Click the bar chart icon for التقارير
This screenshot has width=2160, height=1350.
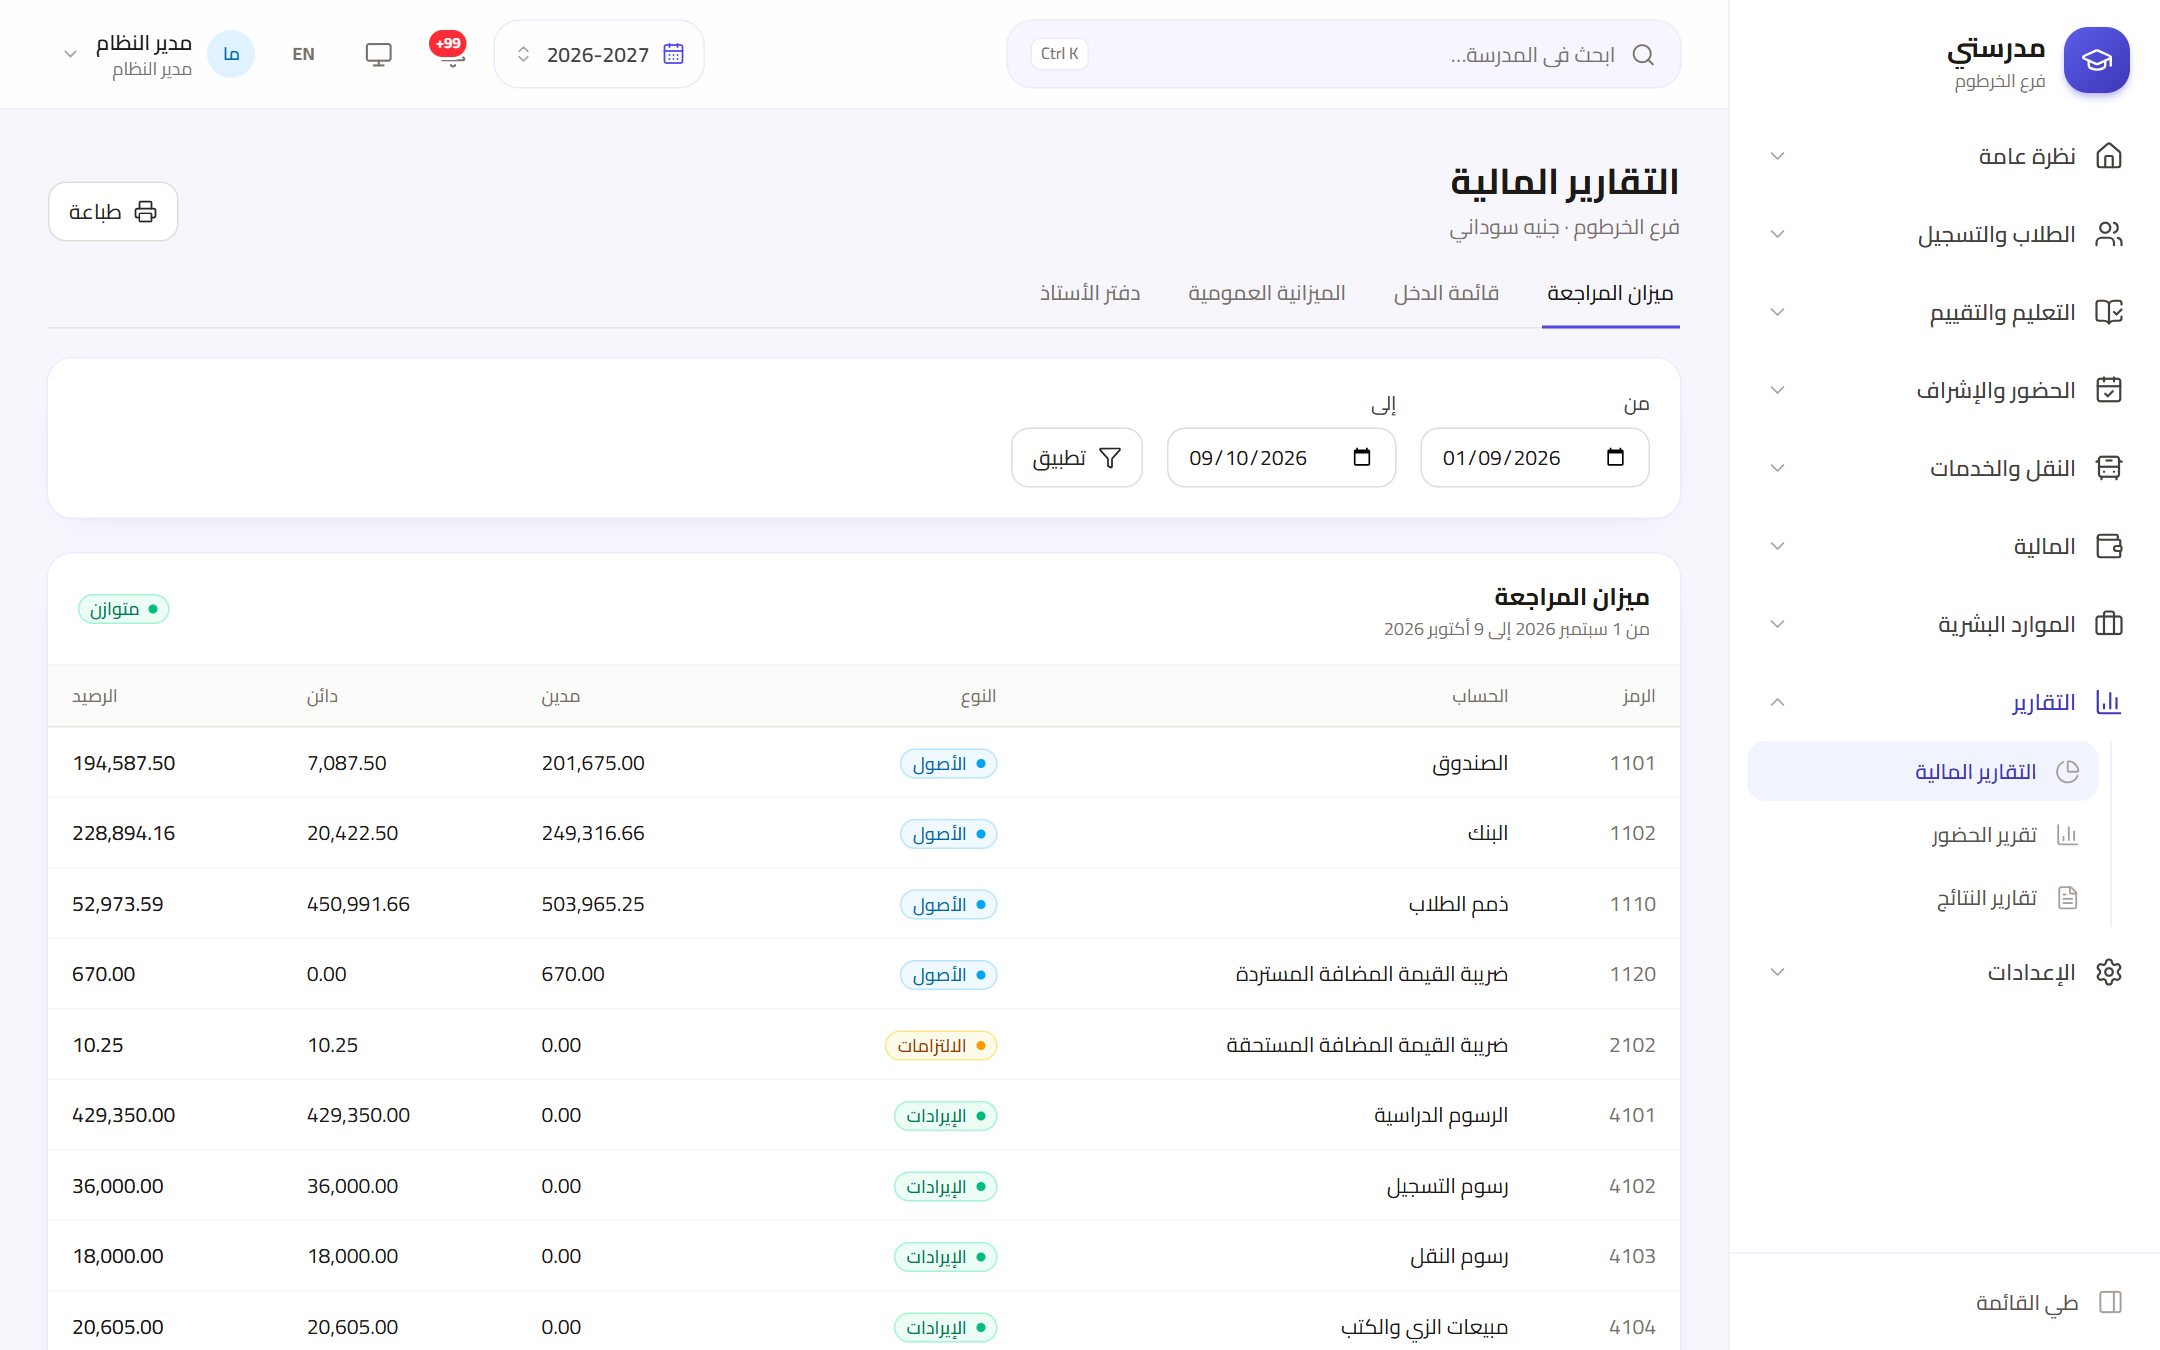point(2108,702)
